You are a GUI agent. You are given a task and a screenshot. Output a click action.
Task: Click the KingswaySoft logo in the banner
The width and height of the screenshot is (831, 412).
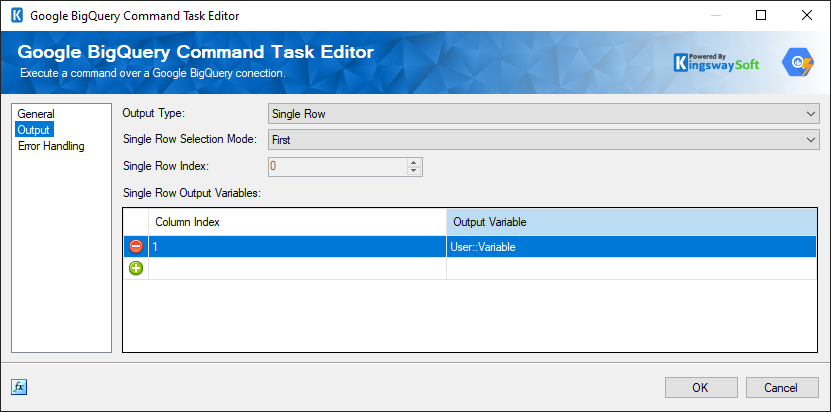[717, 63]
